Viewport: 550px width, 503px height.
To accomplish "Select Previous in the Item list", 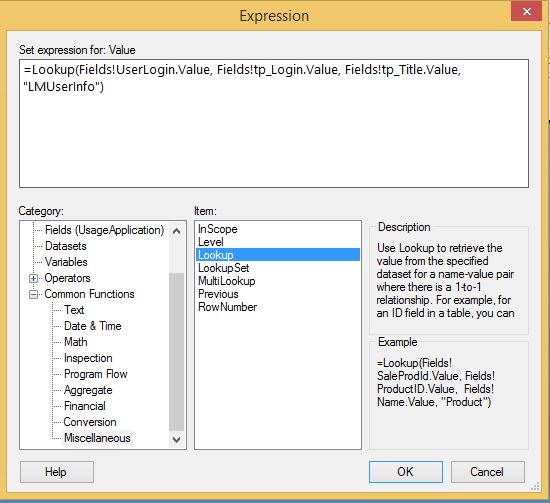I will [x=218, y=294].
